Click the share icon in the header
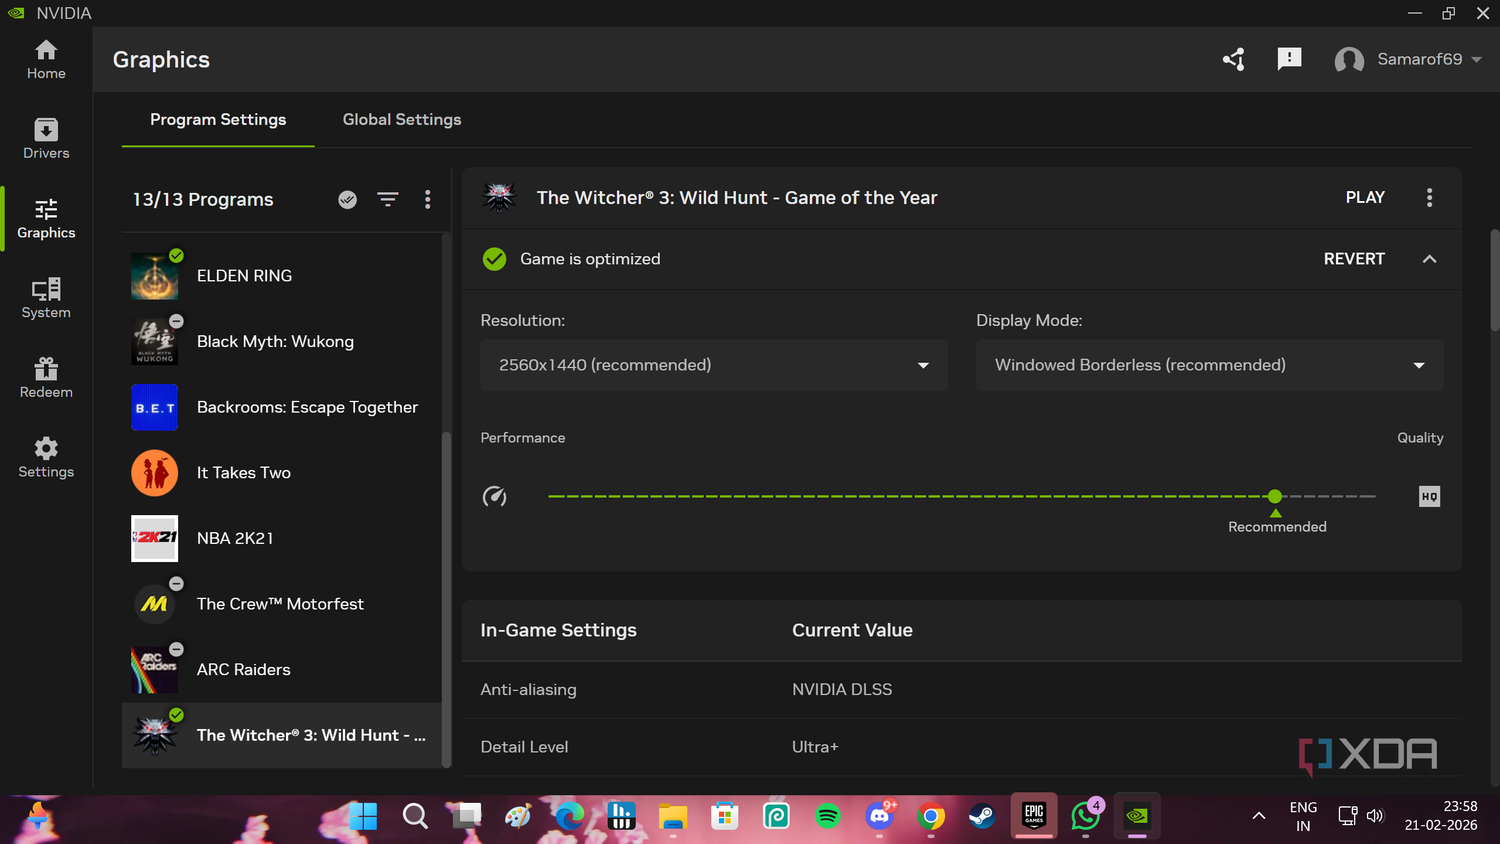This screenshot has height=844, width=1500. pos(1234,59)
